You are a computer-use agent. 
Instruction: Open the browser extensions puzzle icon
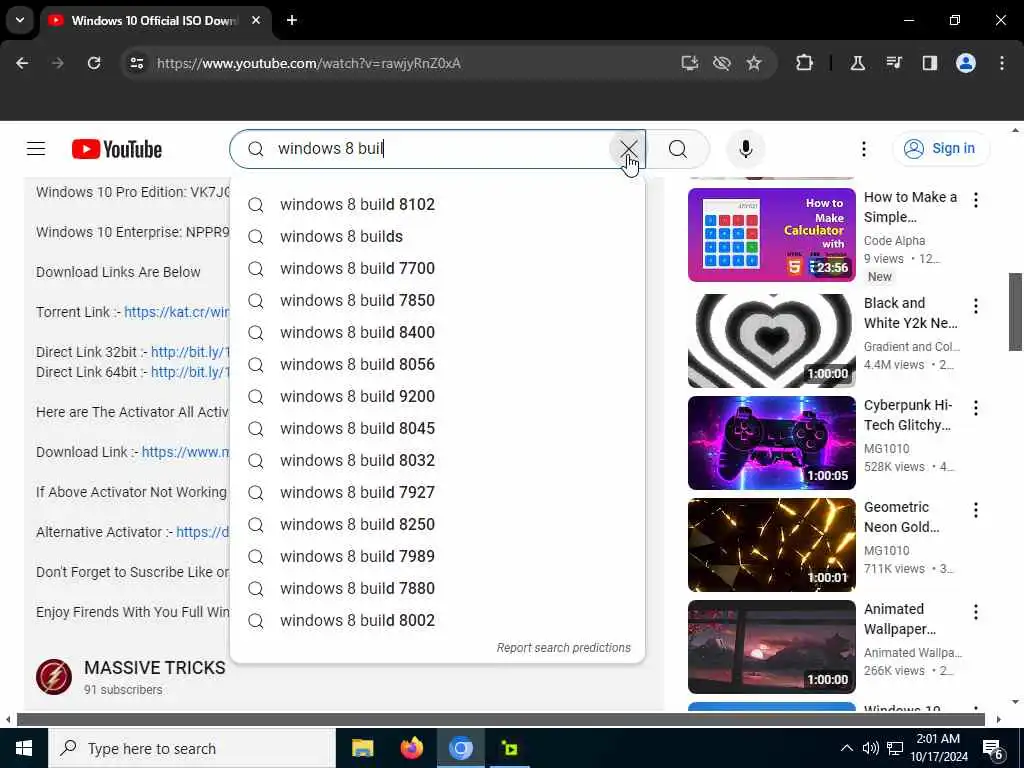click(805, 63)
